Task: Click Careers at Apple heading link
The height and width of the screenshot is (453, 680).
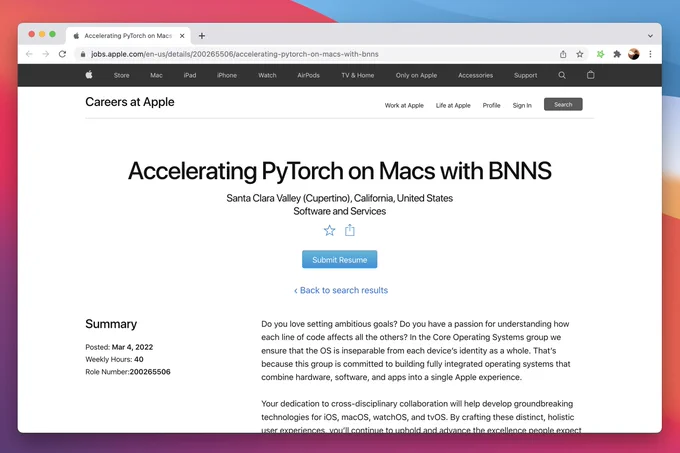Action: pos(130,102)
